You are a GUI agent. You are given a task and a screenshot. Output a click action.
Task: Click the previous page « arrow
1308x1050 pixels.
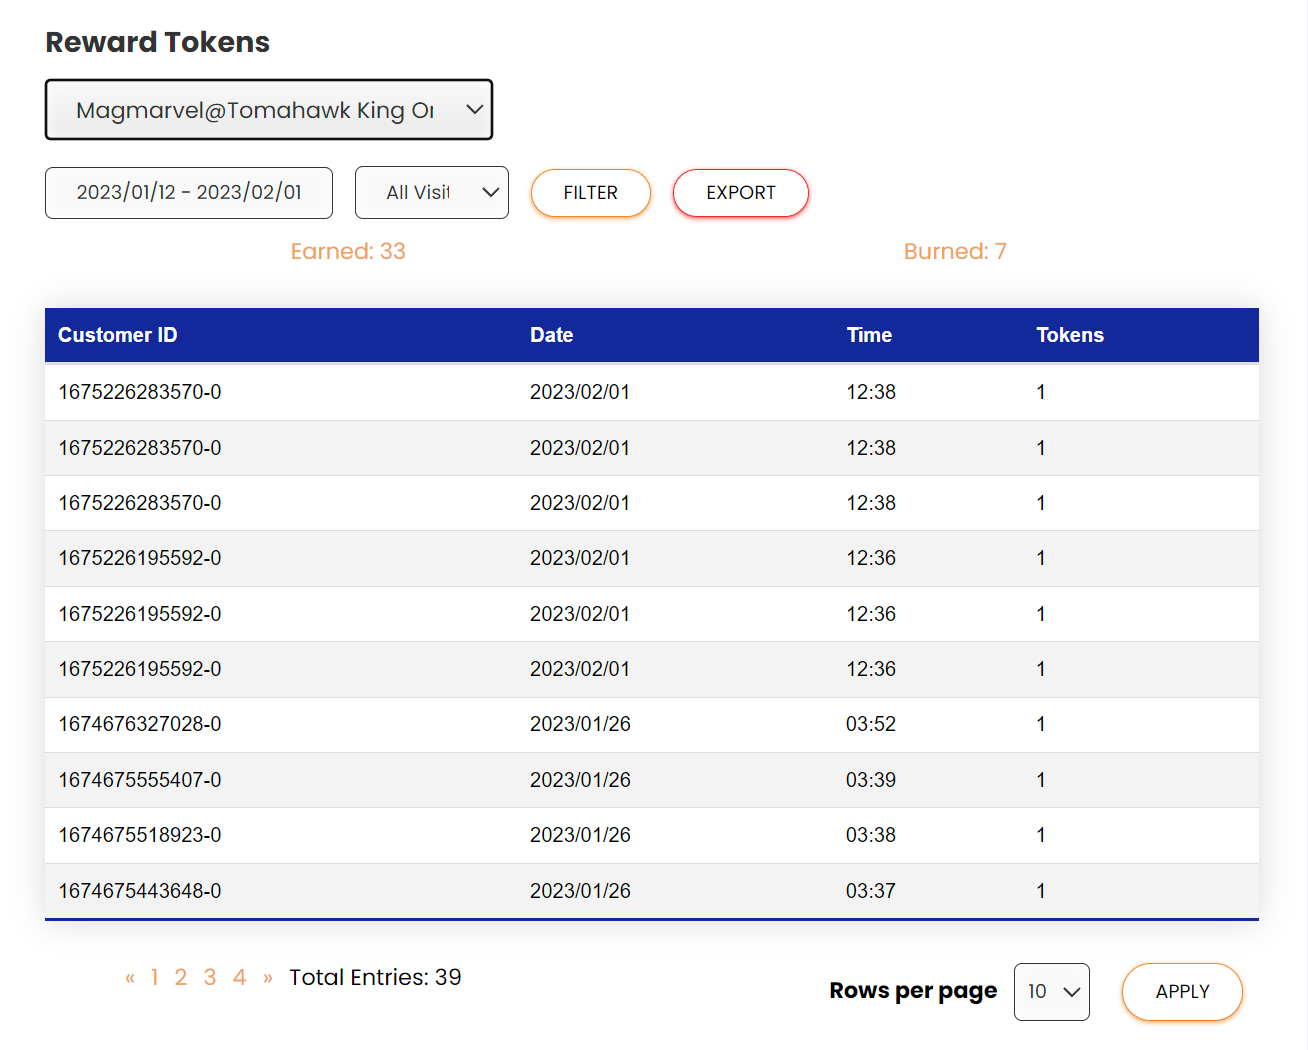(130, 978)
